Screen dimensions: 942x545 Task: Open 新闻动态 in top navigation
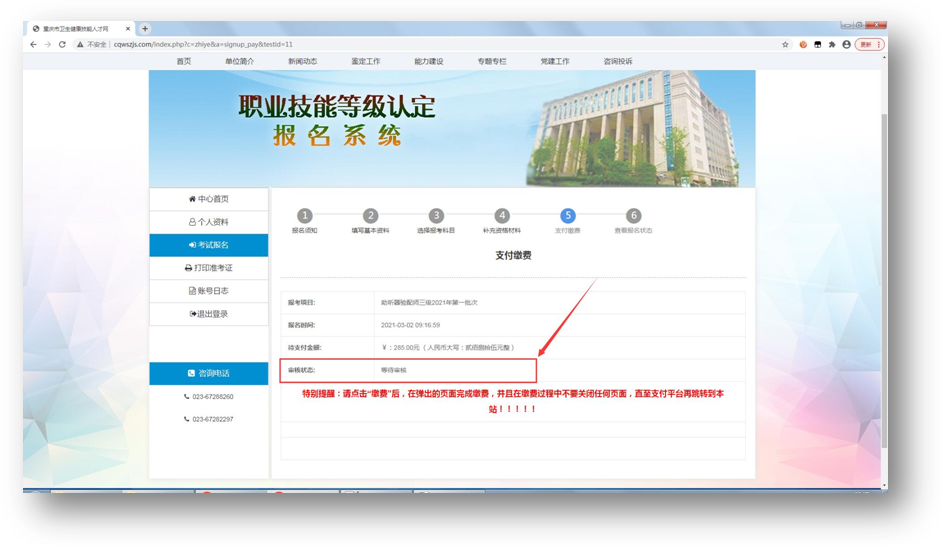point(303,62)
